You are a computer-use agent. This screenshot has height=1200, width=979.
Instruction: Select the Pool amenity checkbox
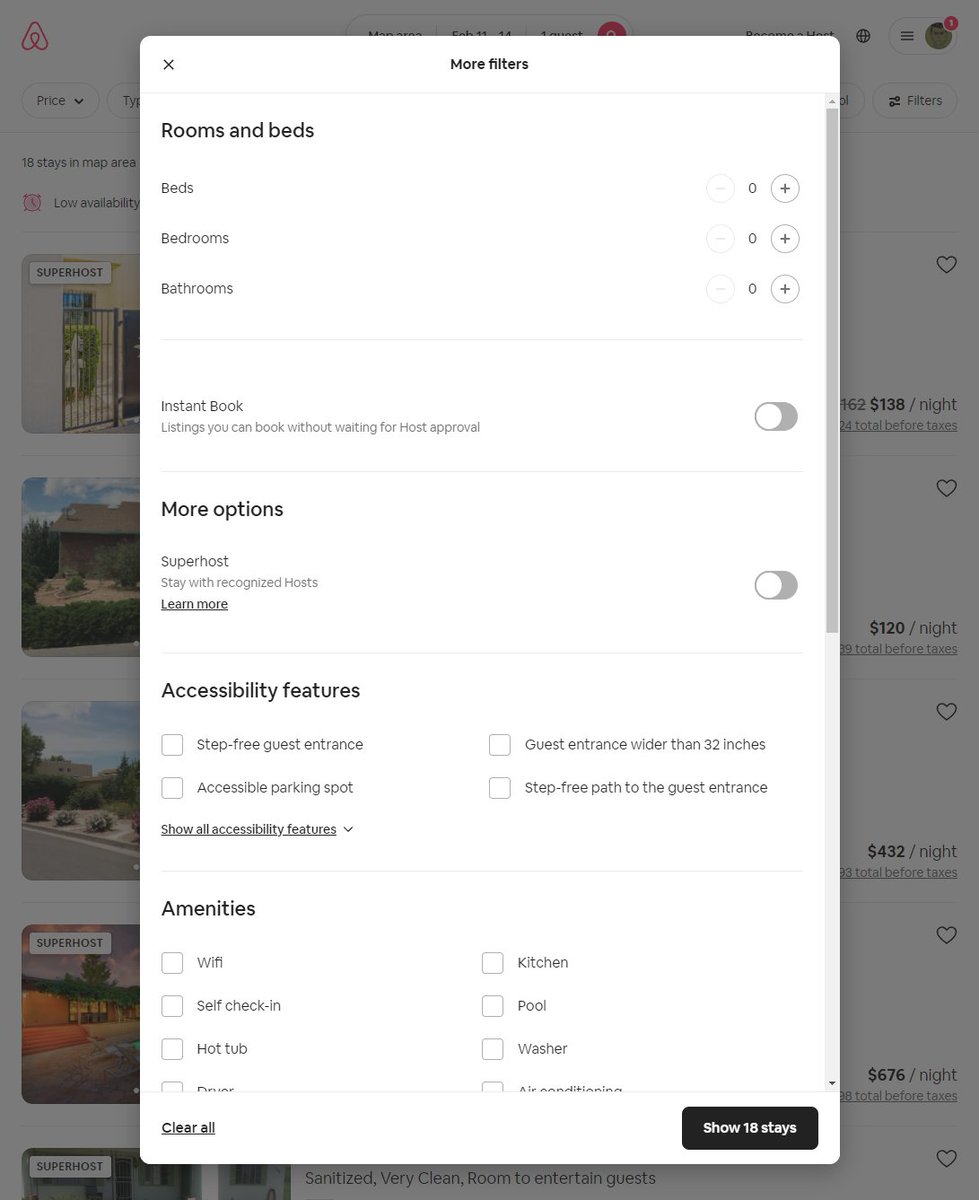(492, 1006)
